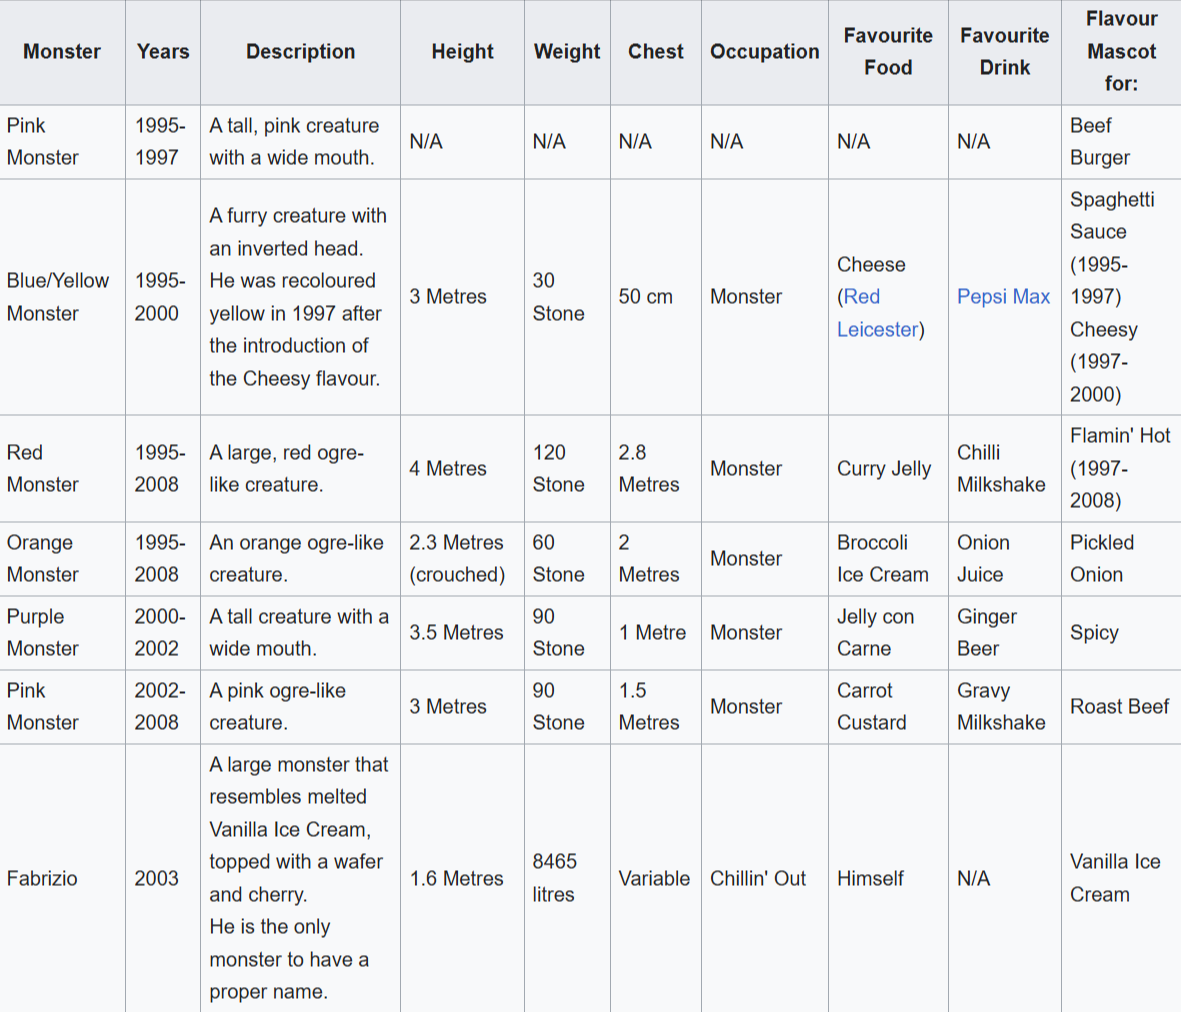Viewport: 1181px width, 1012px height.
Task: Select the Description column header
Action: click(301, 52)
